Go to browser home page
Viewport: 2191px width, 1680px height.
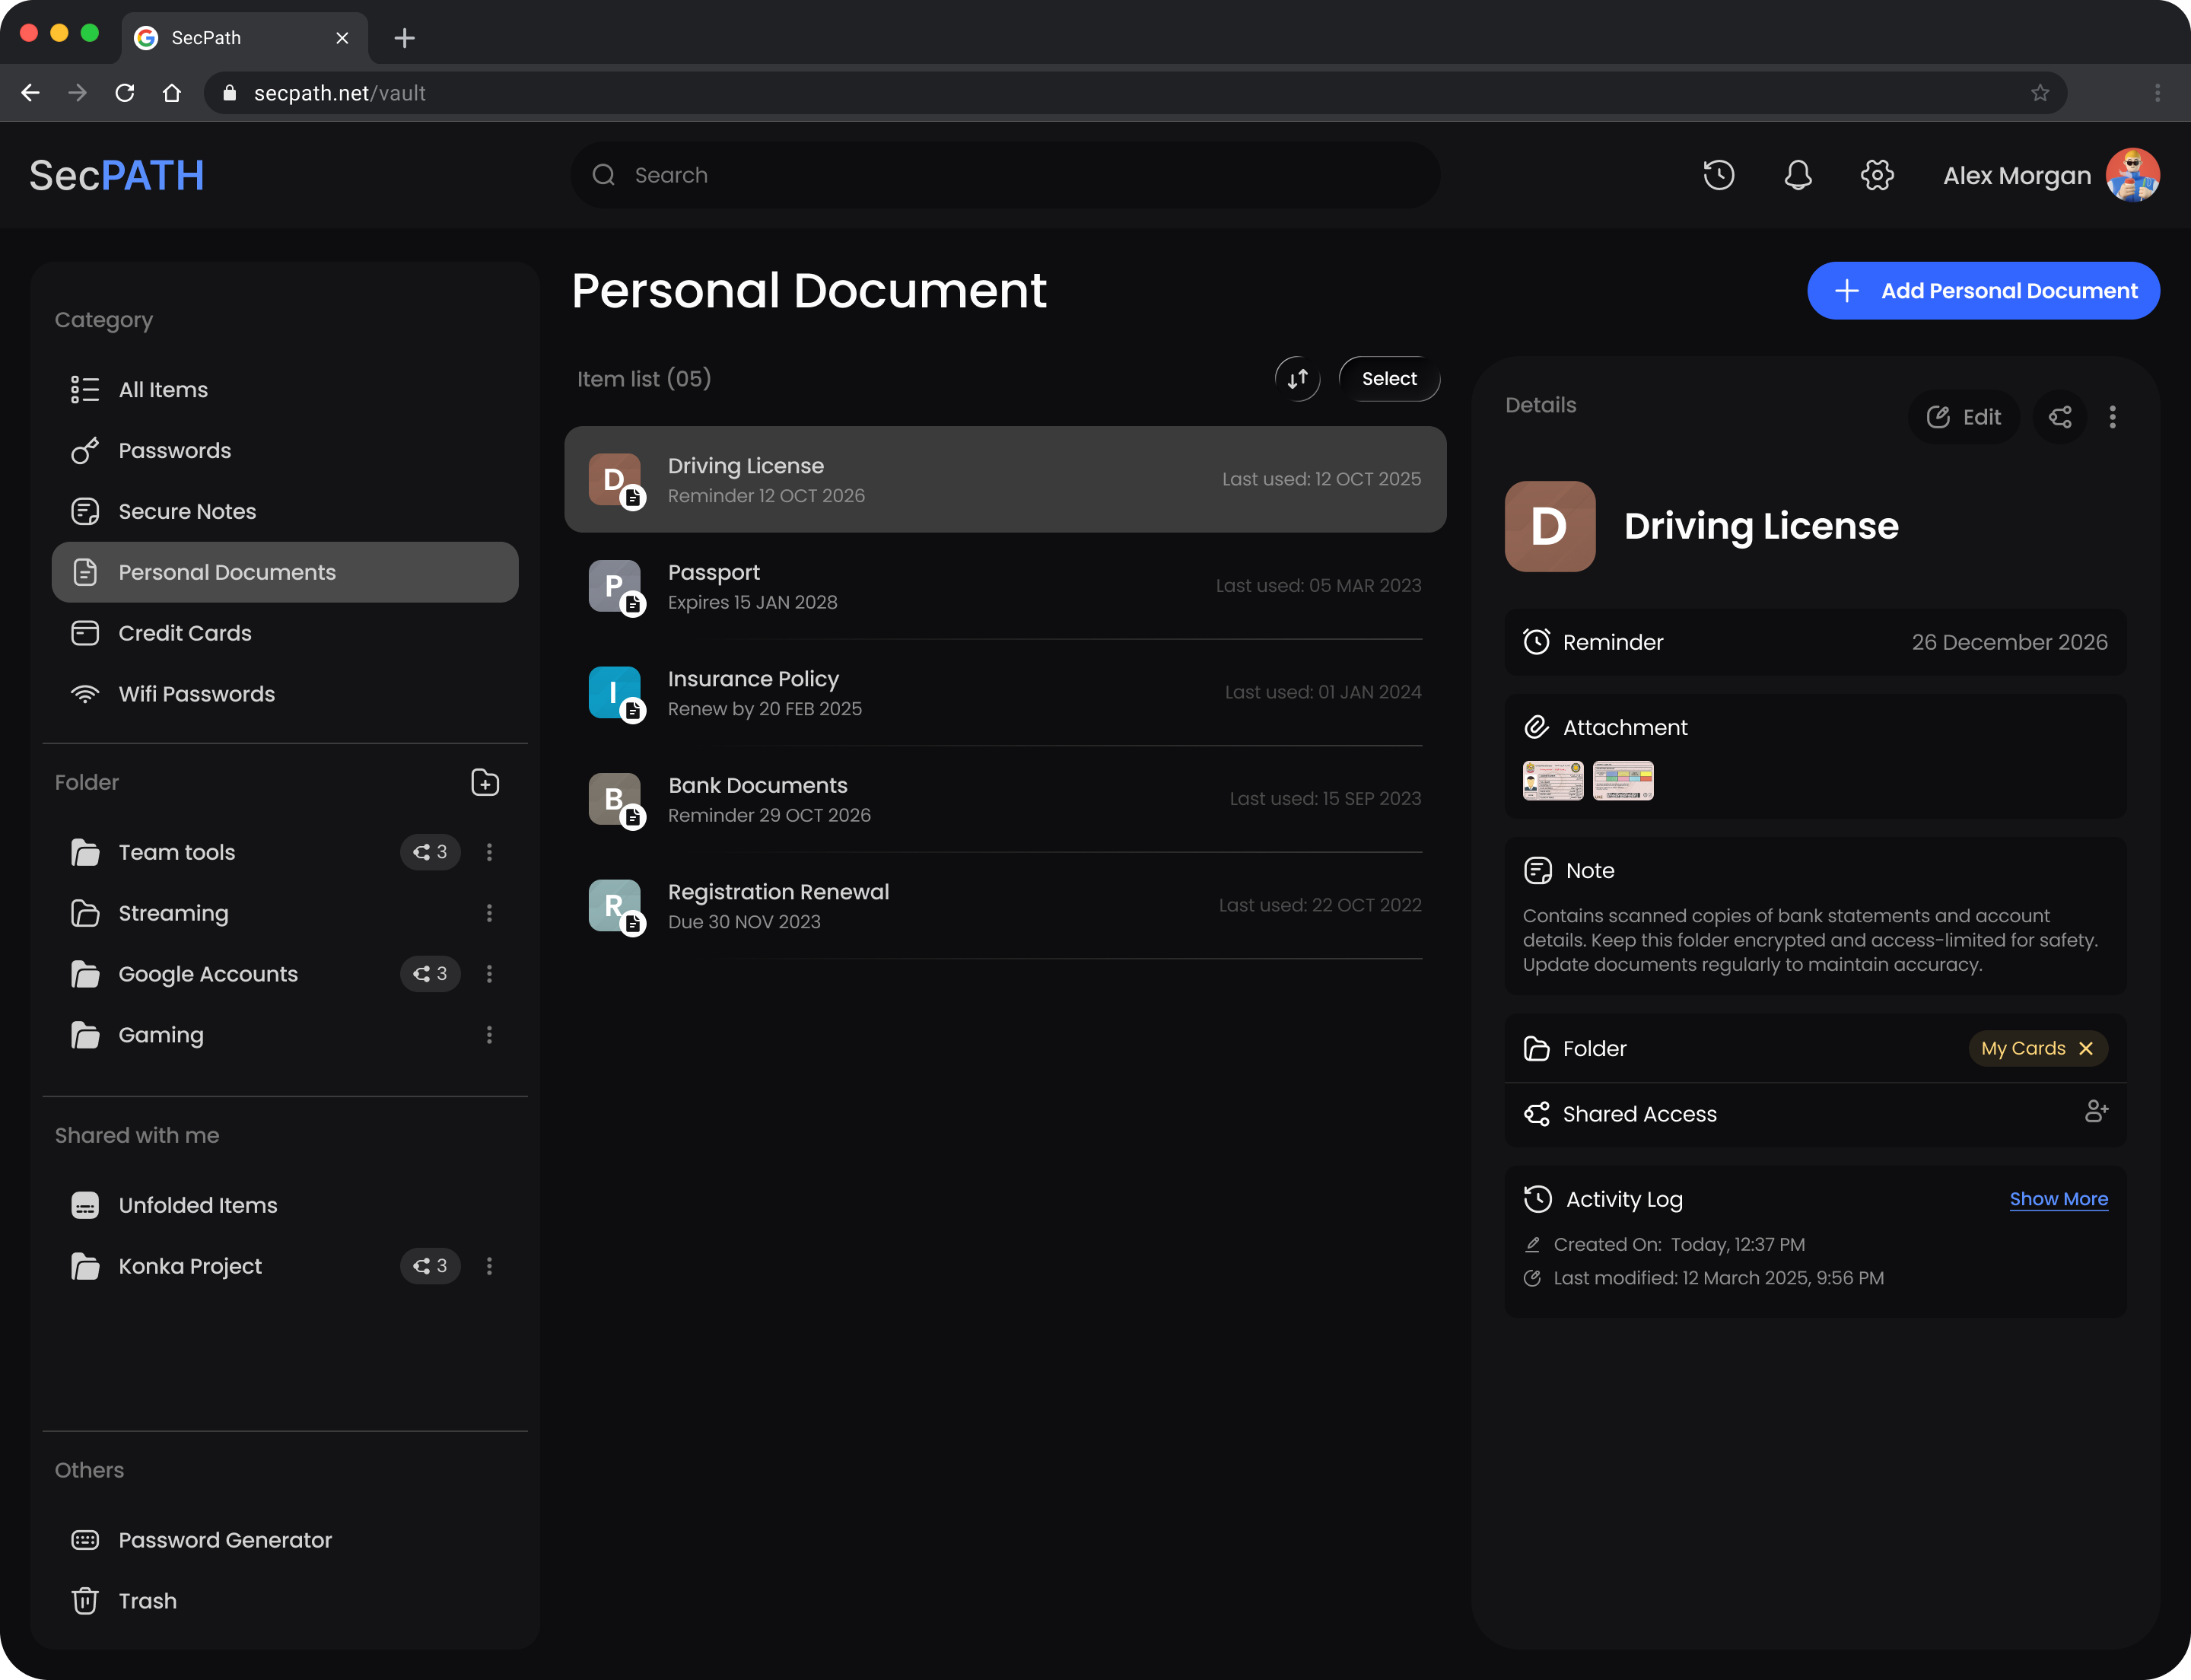(x=172, y=93)
